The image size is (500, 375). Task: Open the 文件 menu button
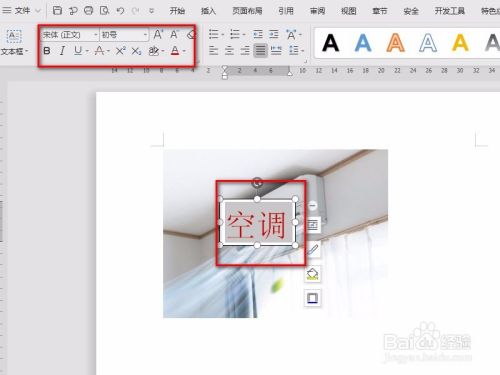coord(21,11)
